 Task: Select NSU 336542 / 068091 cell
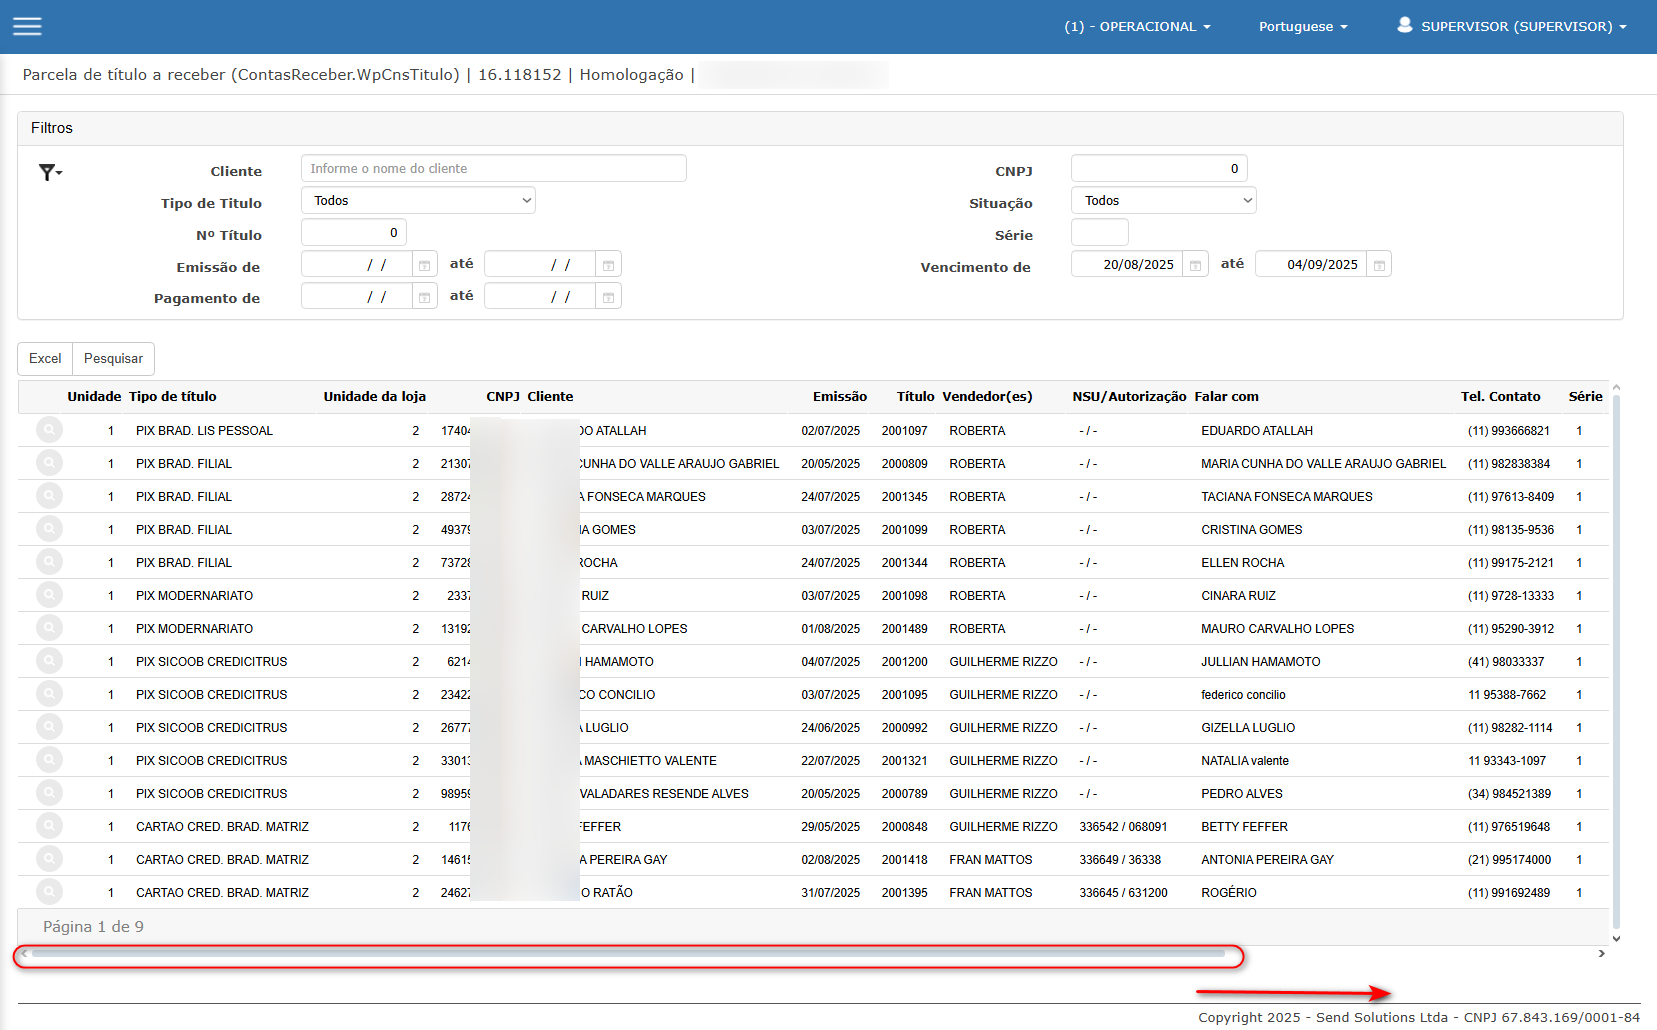tap(1123, 827)
